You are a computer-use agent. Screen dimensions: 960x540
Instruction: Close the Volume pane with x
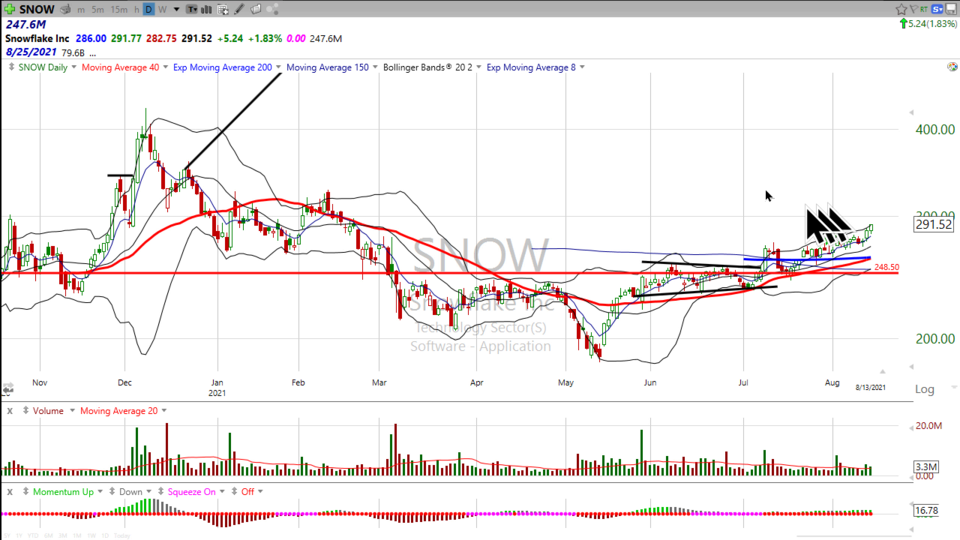(x=9, y=410)
